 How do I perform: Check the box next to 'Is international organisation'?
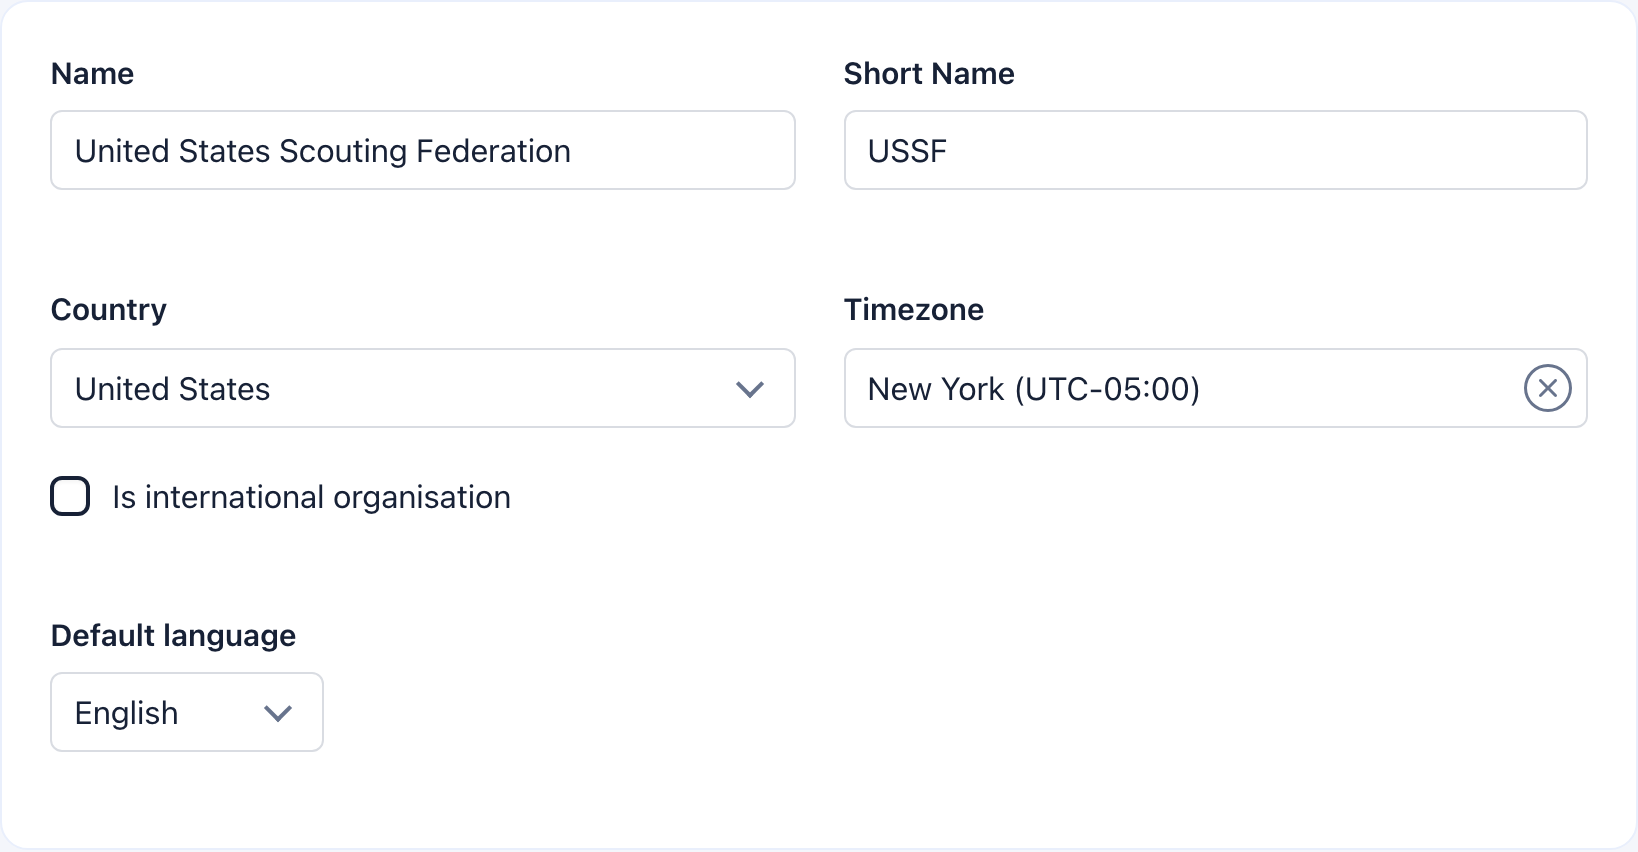tap(70, 496)
